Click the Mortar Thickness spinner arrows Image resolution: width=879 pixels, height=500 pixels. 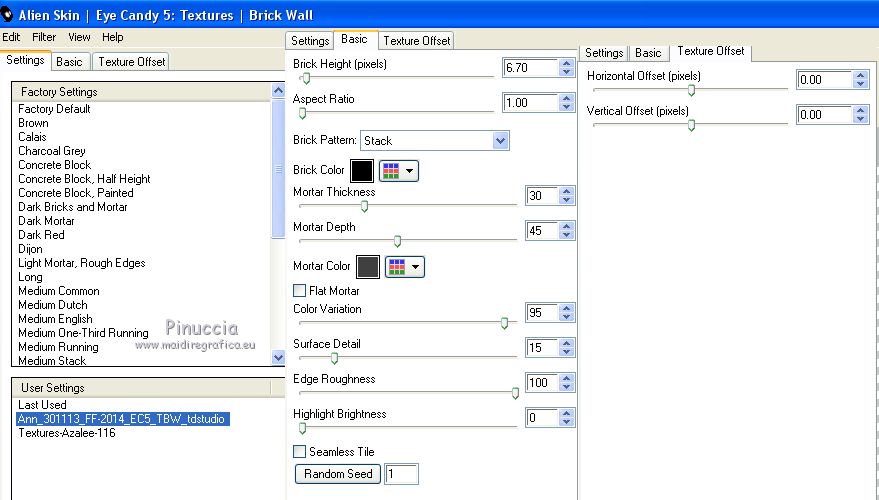tap(566, 196)
